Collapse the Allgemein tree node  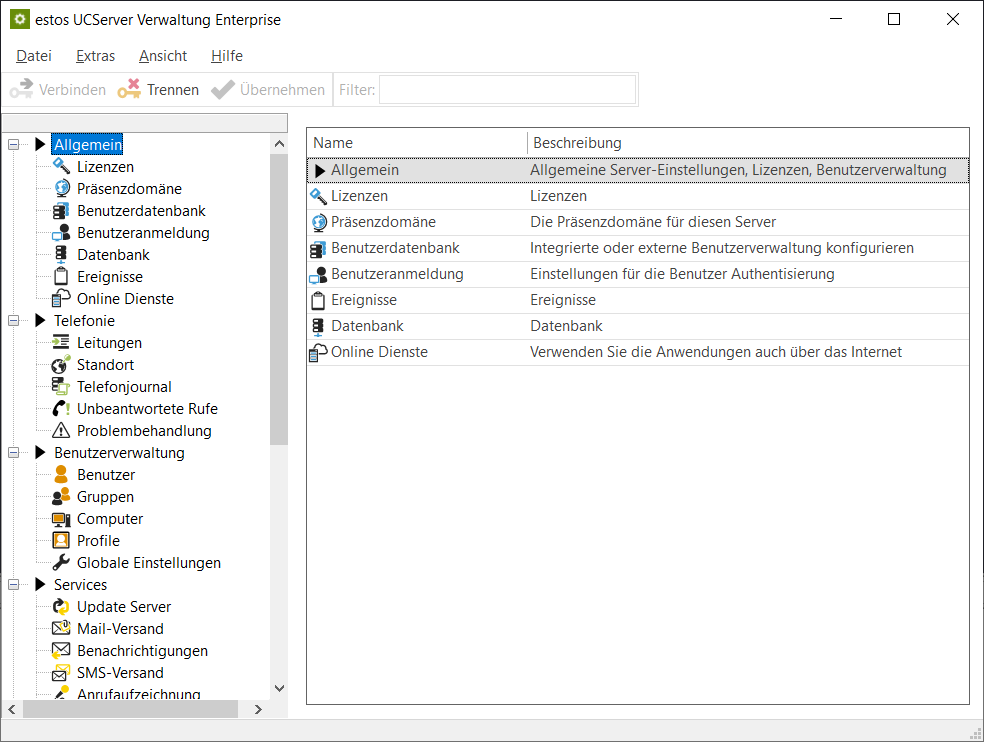click(x=14, y=145)
